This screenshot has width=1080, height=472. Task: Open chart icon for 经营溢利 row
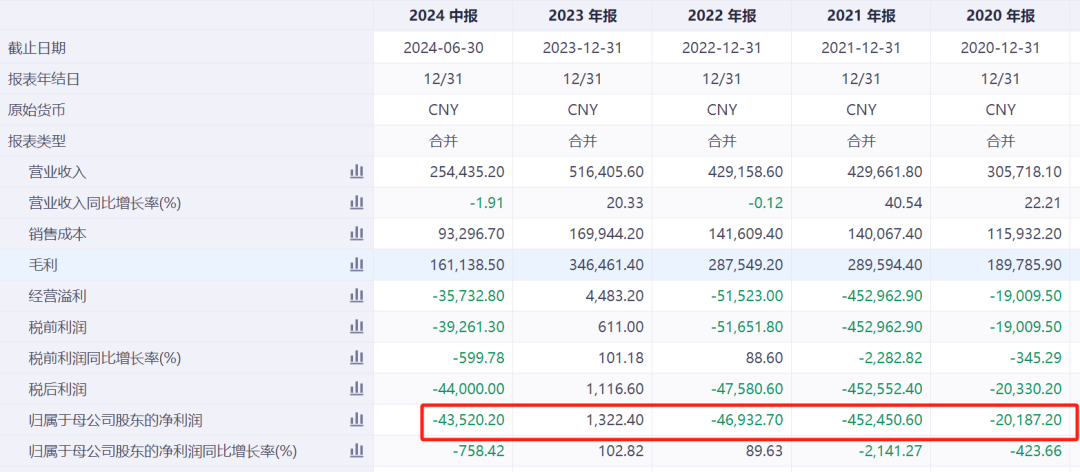(356, 296)
